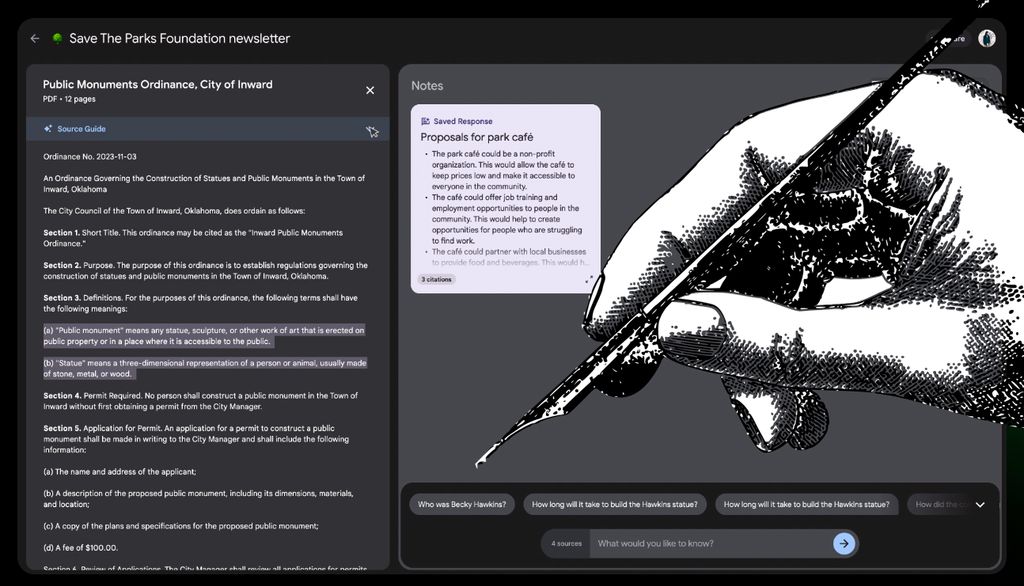Click the notebook emoji beside the newsletter title
1024x586 pixels.
pyautogui.click(x=57, y=38)
